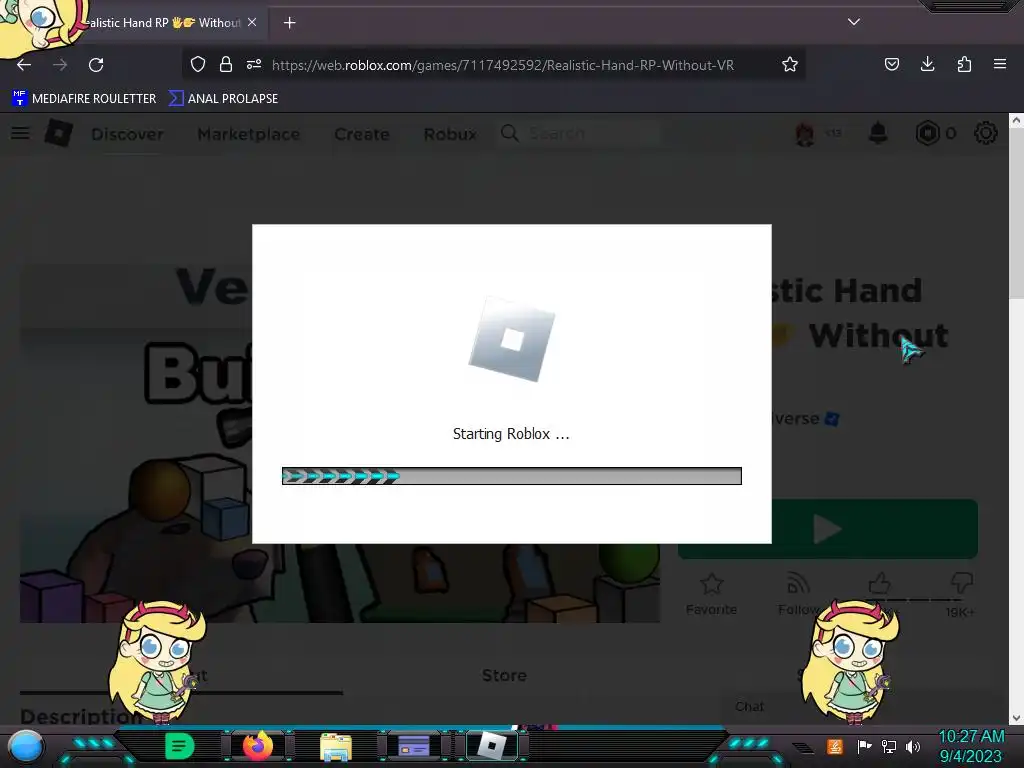This screenshot has height=768, width=1024.
Task: View site security padlock info
Action: [x=226, y=64]
